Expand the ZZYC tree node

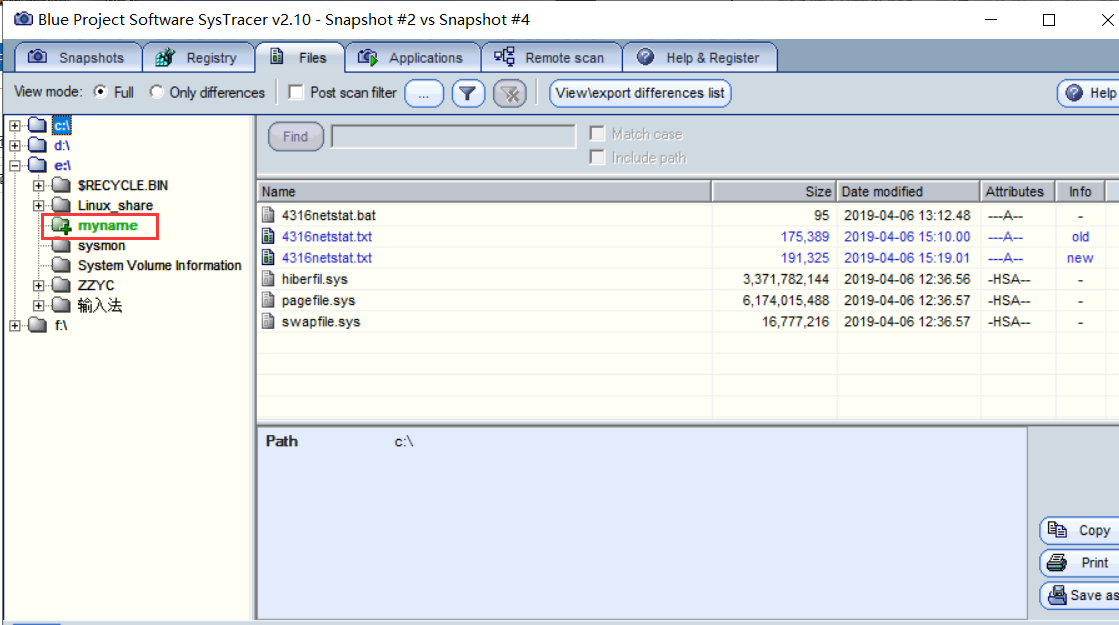(x=39, y=285)
